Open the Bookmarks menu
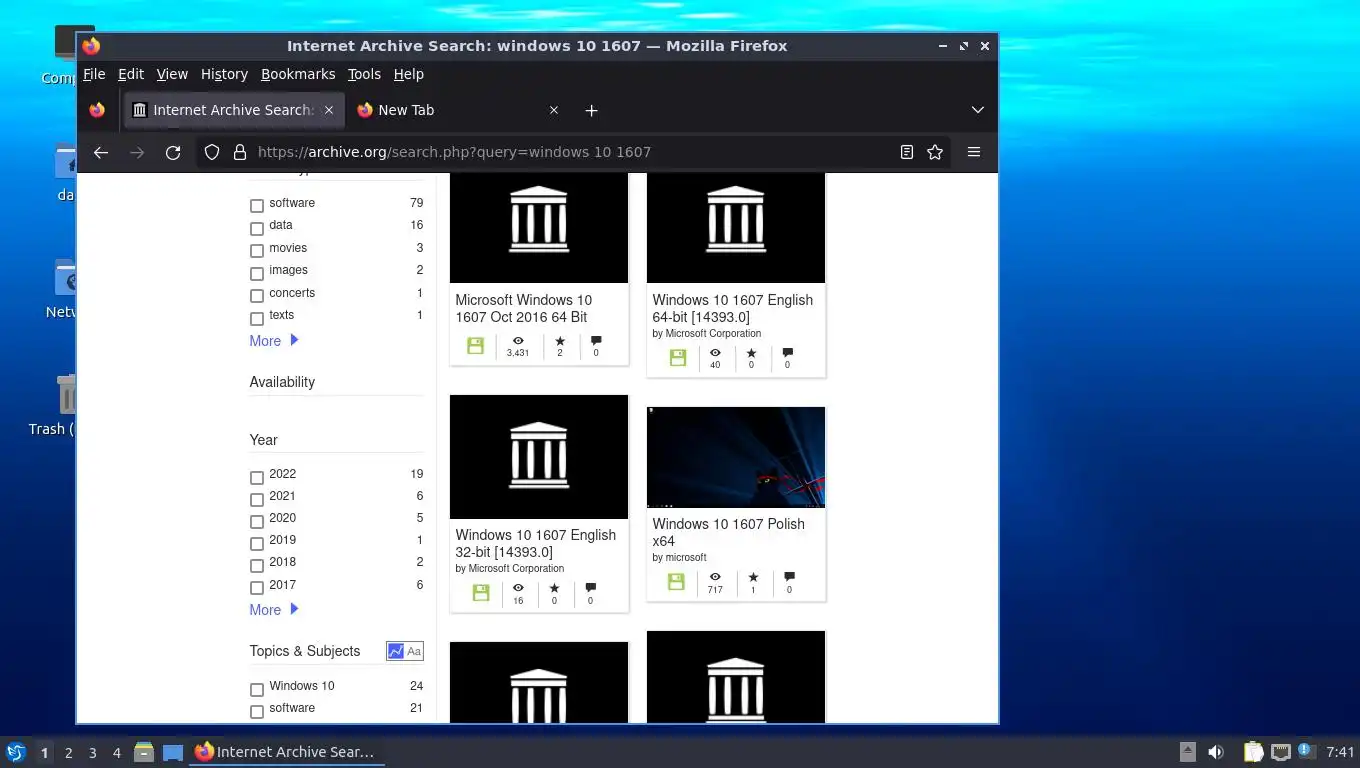The width and height of the screenshot is (1360, 768). [298, 74]
